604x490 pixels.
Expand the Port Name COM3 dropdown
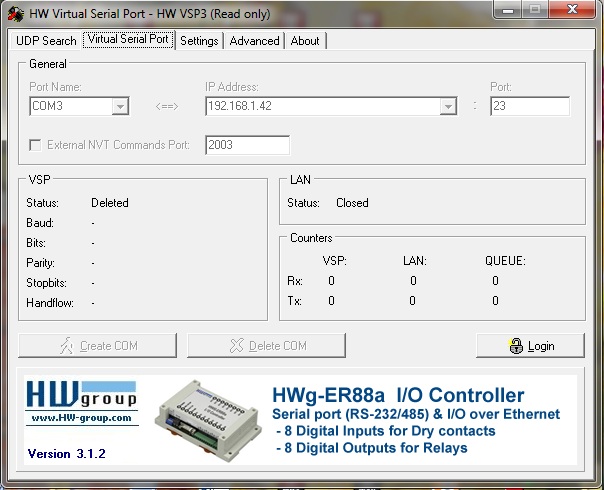120,106
